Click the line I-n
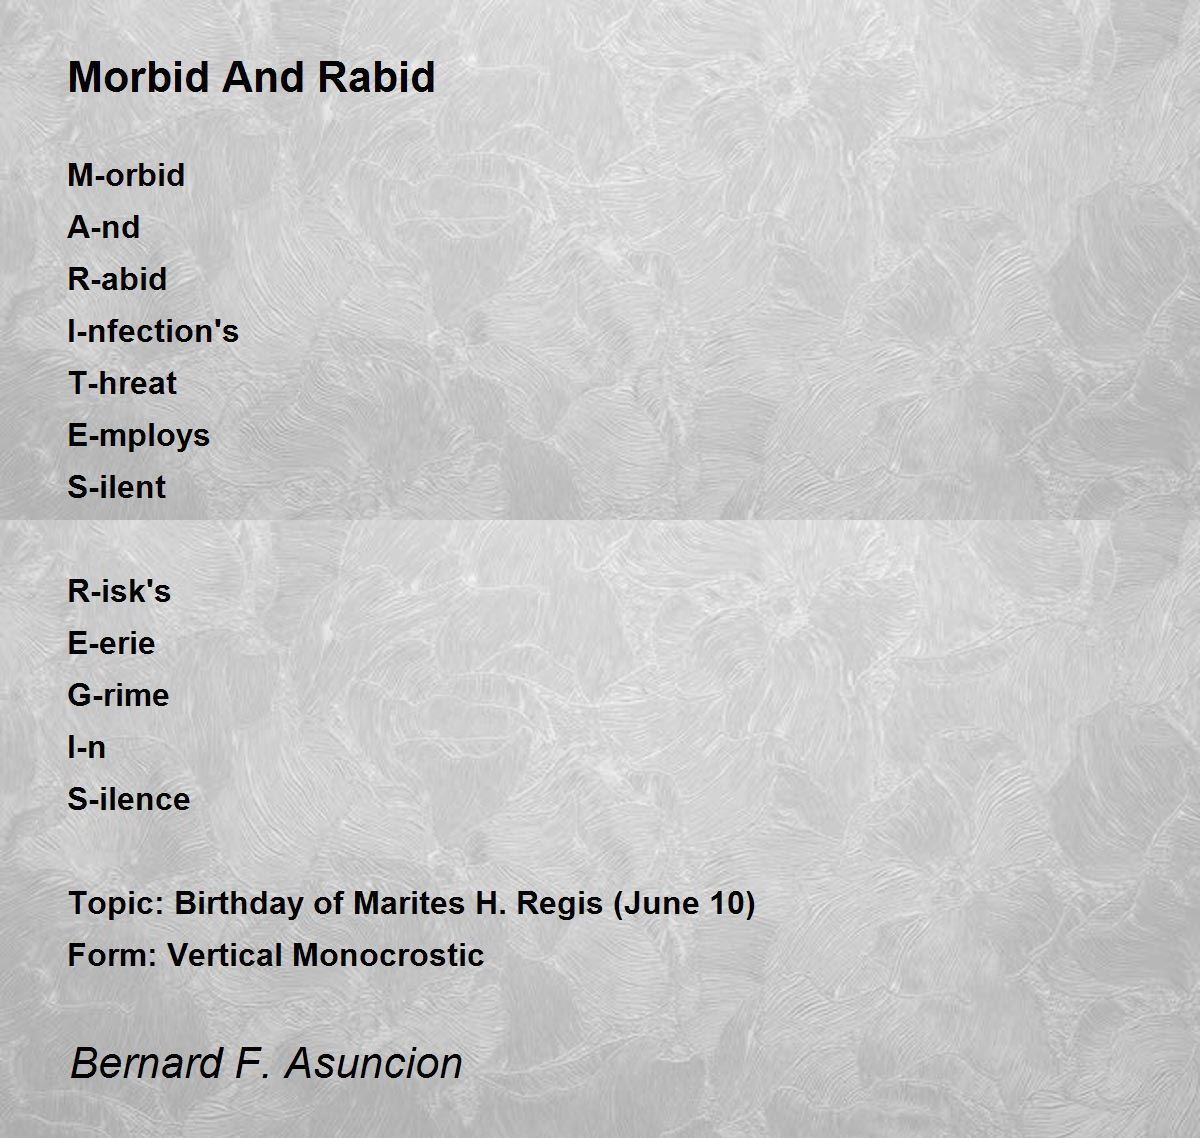The image size is (1200, 1138). click(x=86, y=747)
